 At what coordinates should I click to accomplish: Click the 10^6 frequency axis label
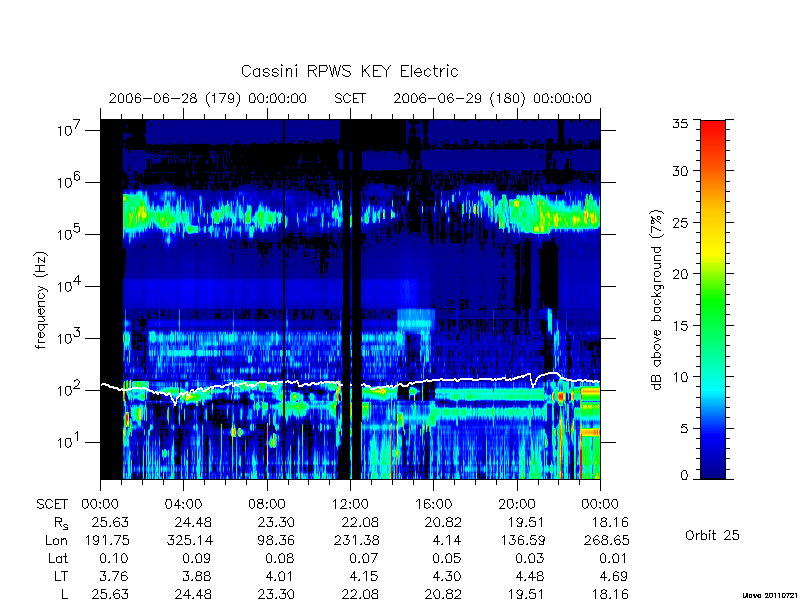click(x=69, y=181)
